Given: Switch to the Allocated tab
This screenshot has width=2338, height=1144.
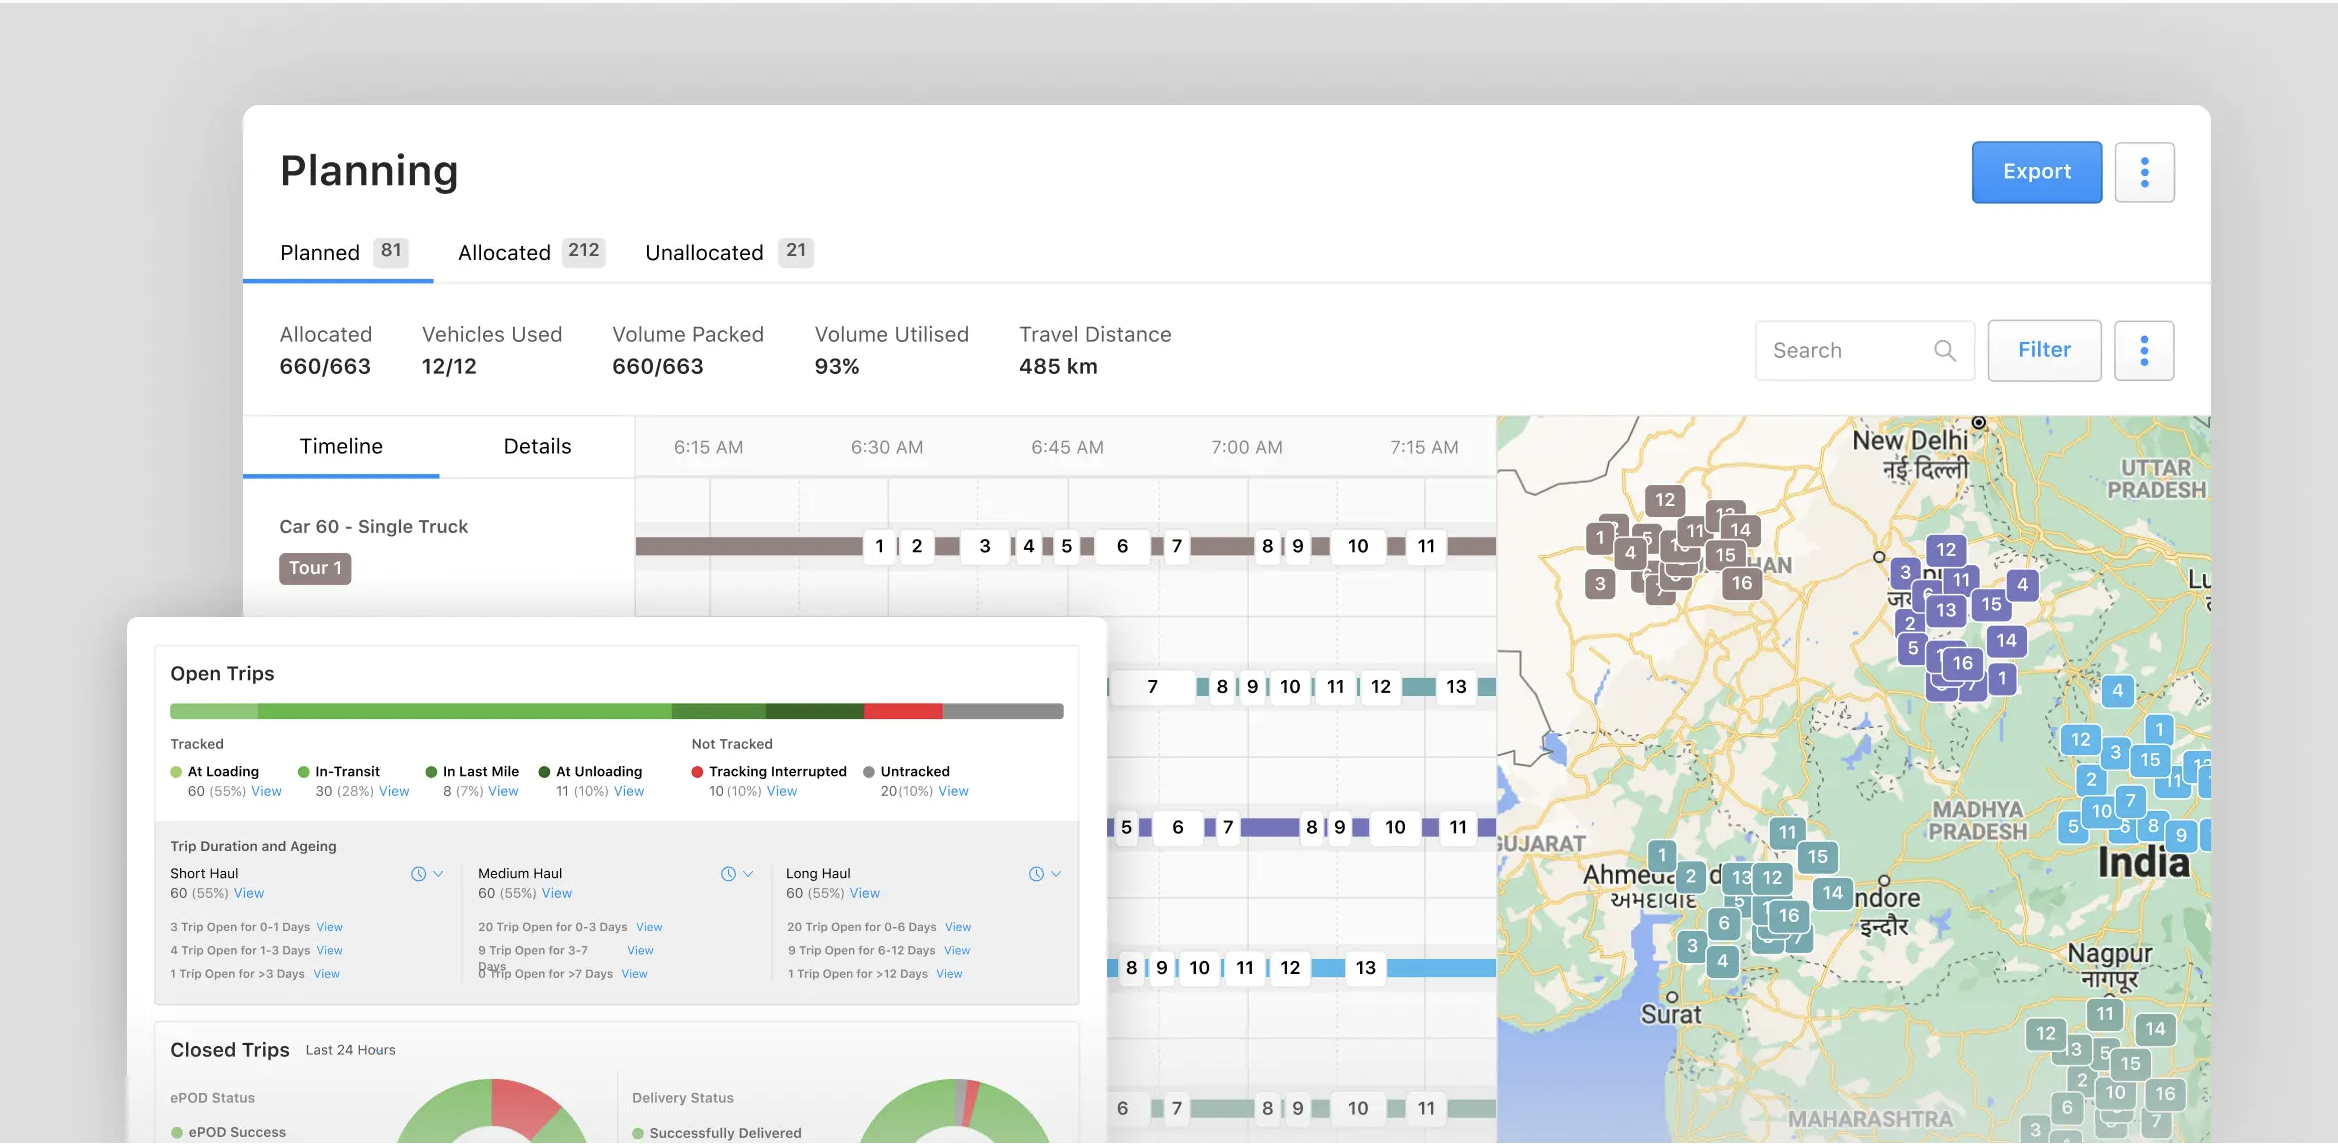Looking at the screenshot, I should pos(505,252).
